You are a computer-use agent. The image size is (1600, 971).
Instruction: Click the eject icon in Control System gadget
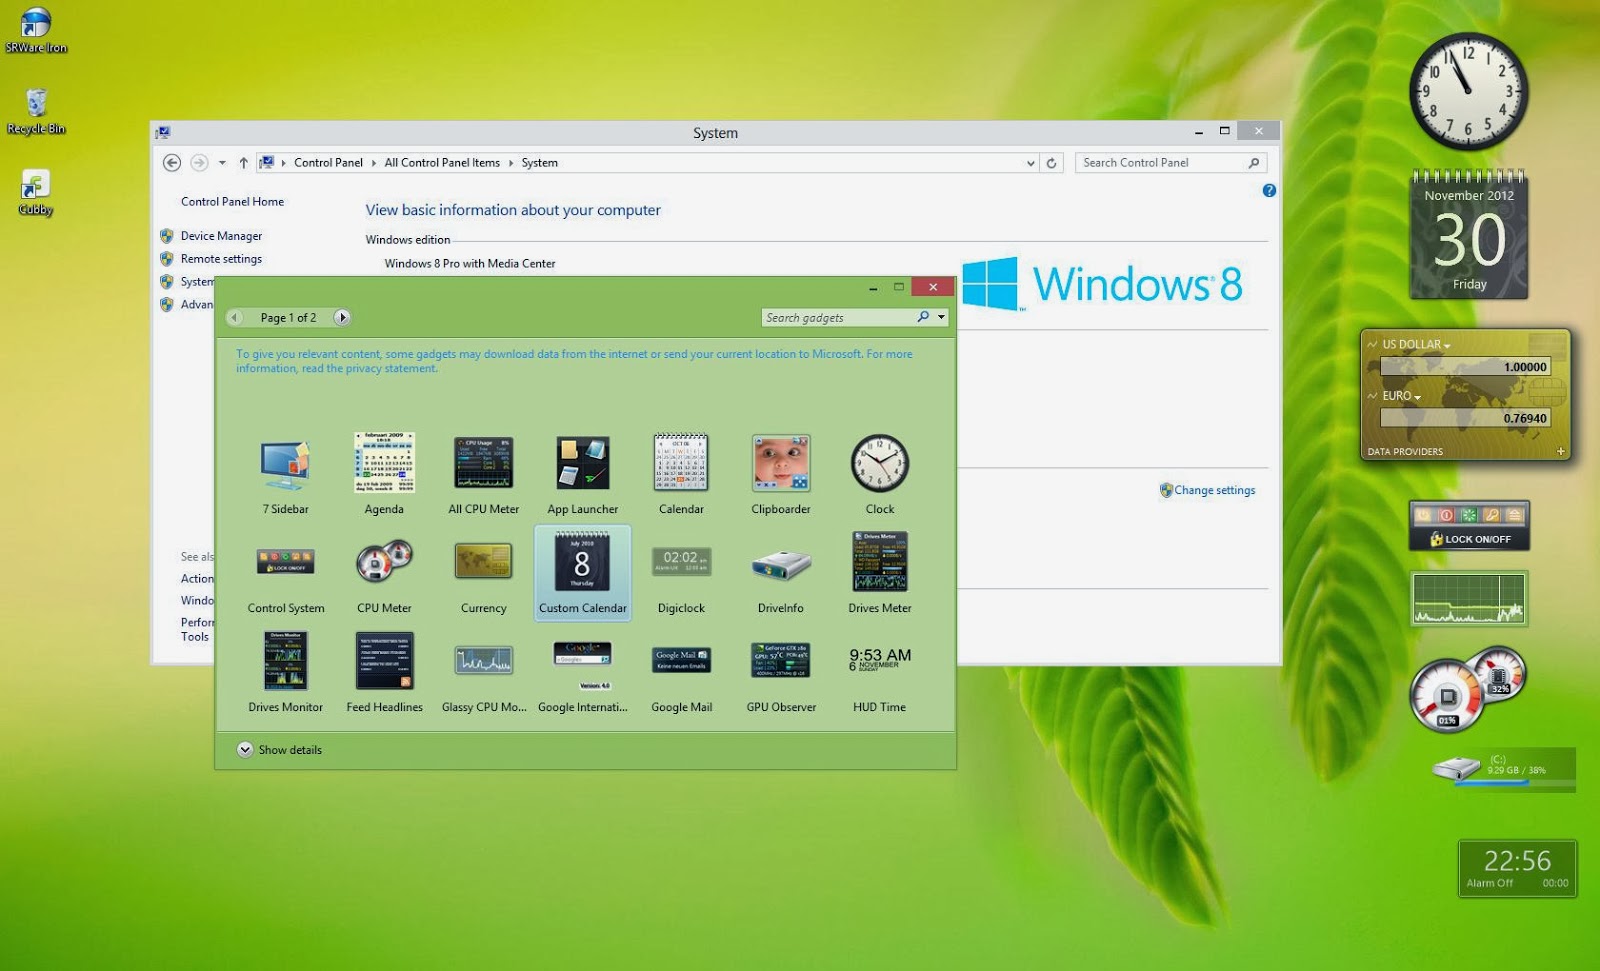1514,515
